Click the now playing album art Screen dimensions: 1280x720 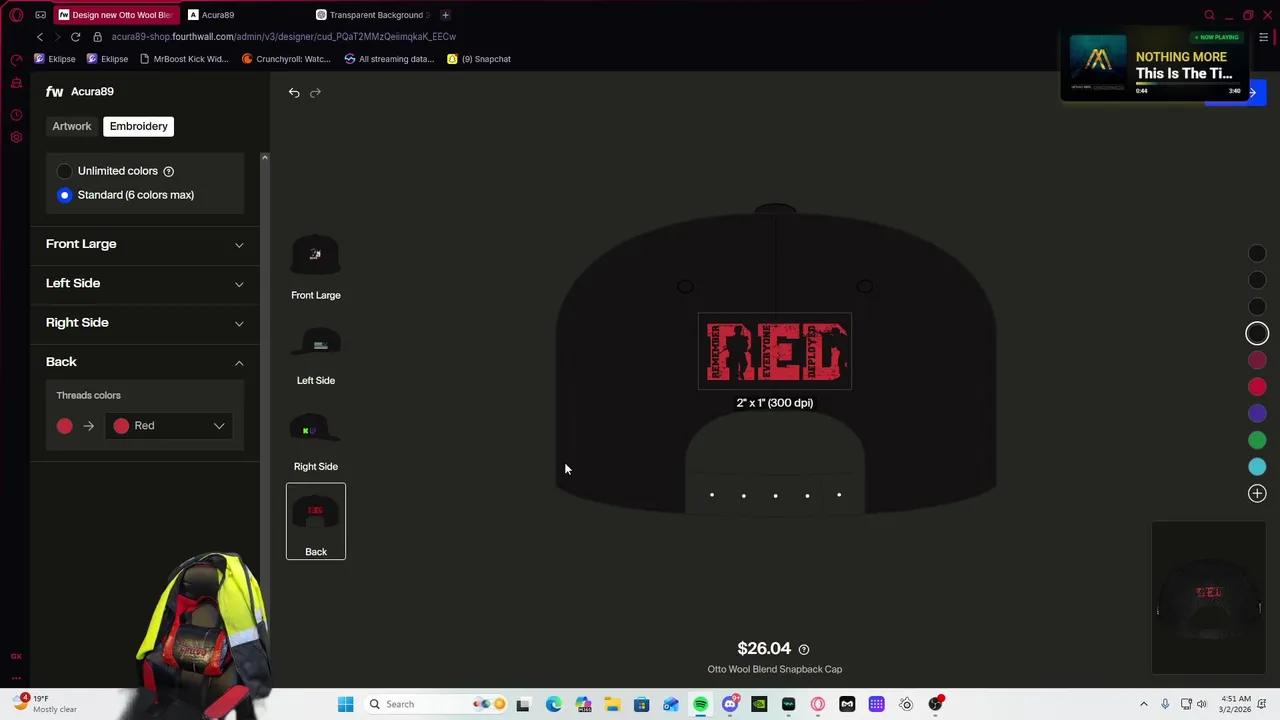(1098, 61)
